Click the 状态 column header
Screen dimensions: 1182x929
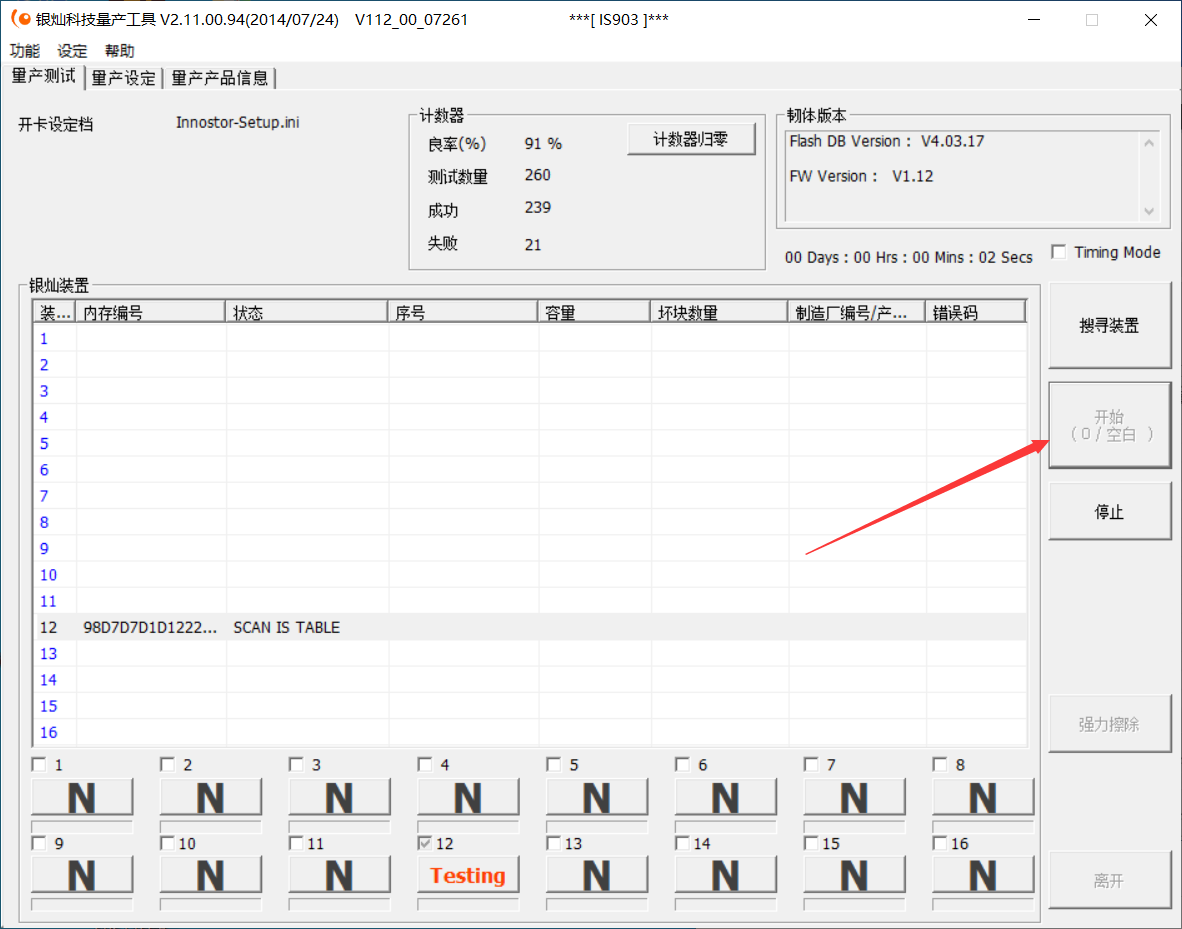coord(306,311)
